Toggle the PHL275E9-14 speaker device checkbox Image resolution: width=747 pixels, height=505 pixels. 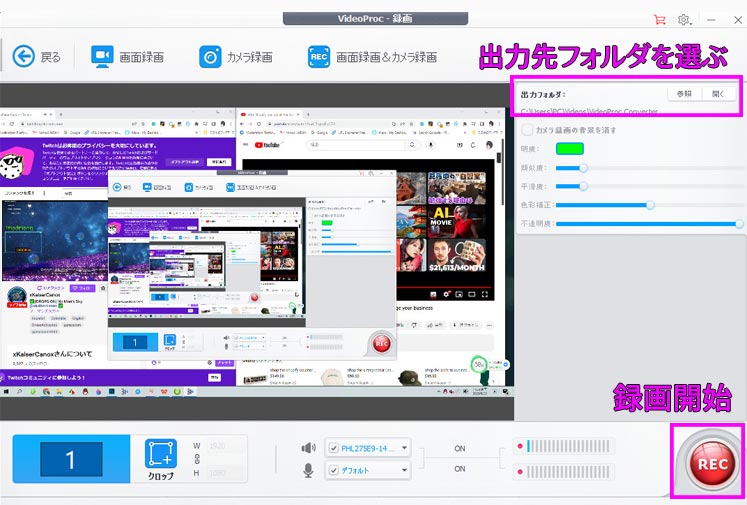(334, 448)
